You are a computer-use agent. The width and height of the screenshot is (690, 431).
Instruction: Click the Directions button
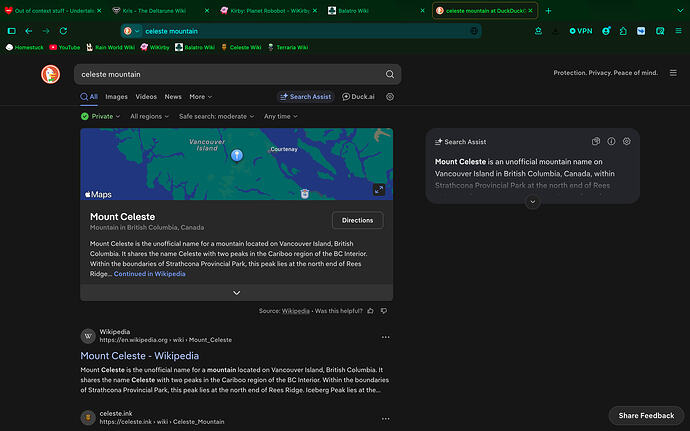point(357,220)
